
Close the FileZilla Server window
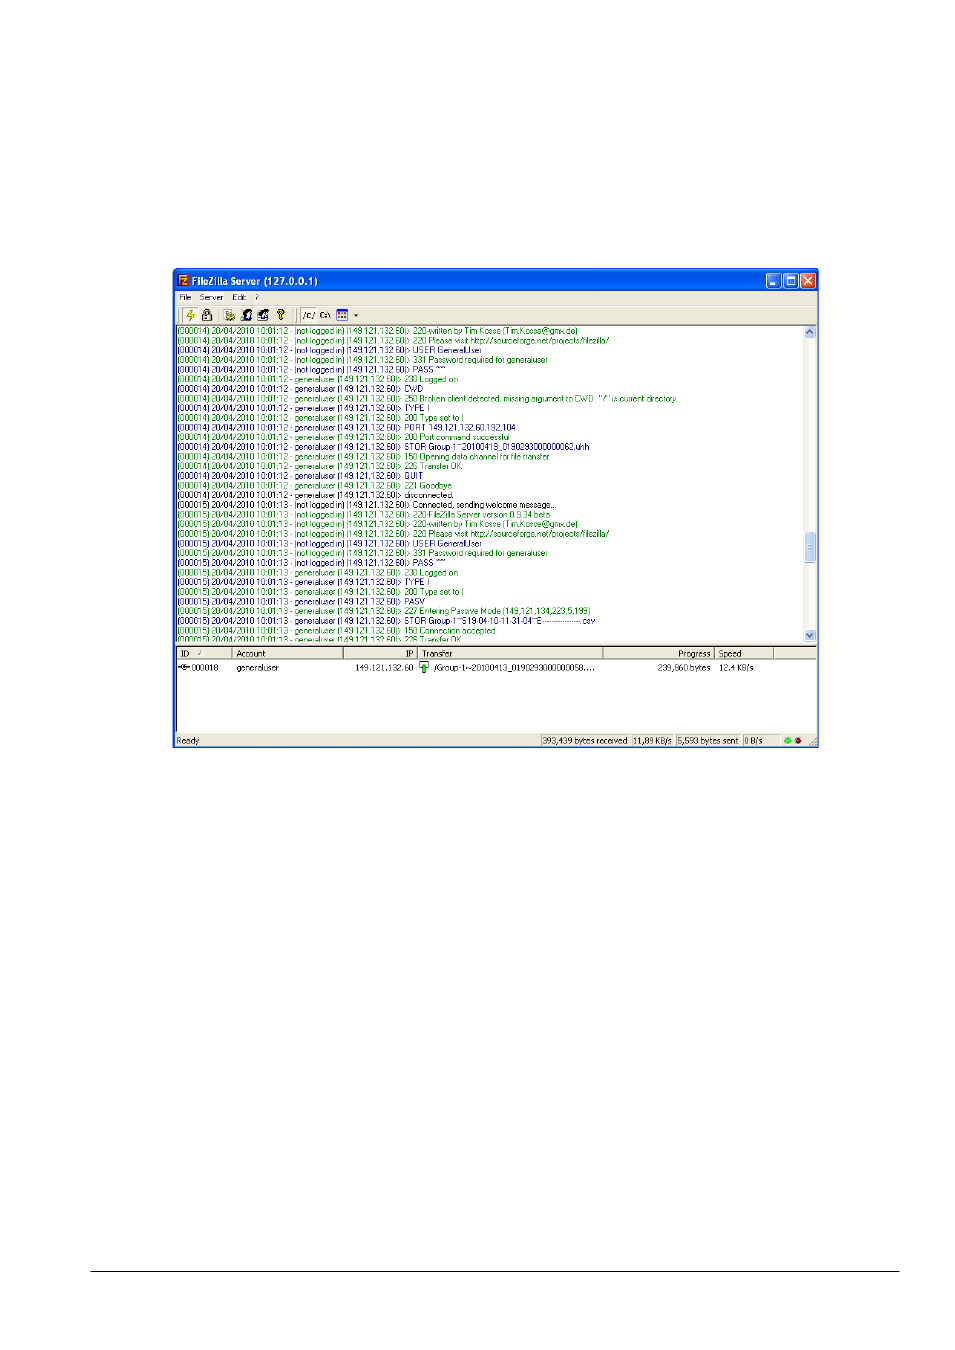click(808, 281)
